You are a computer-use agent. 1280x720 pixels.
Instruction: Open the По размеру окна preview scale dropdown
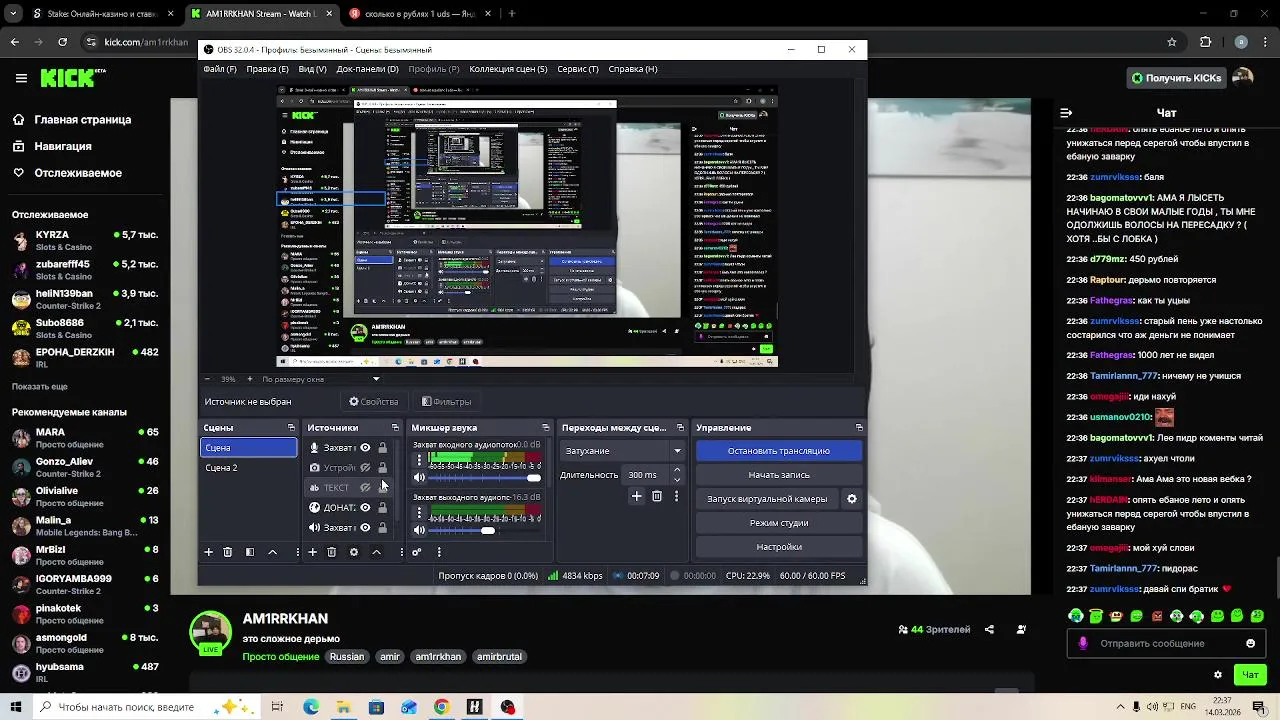(320, 379)
